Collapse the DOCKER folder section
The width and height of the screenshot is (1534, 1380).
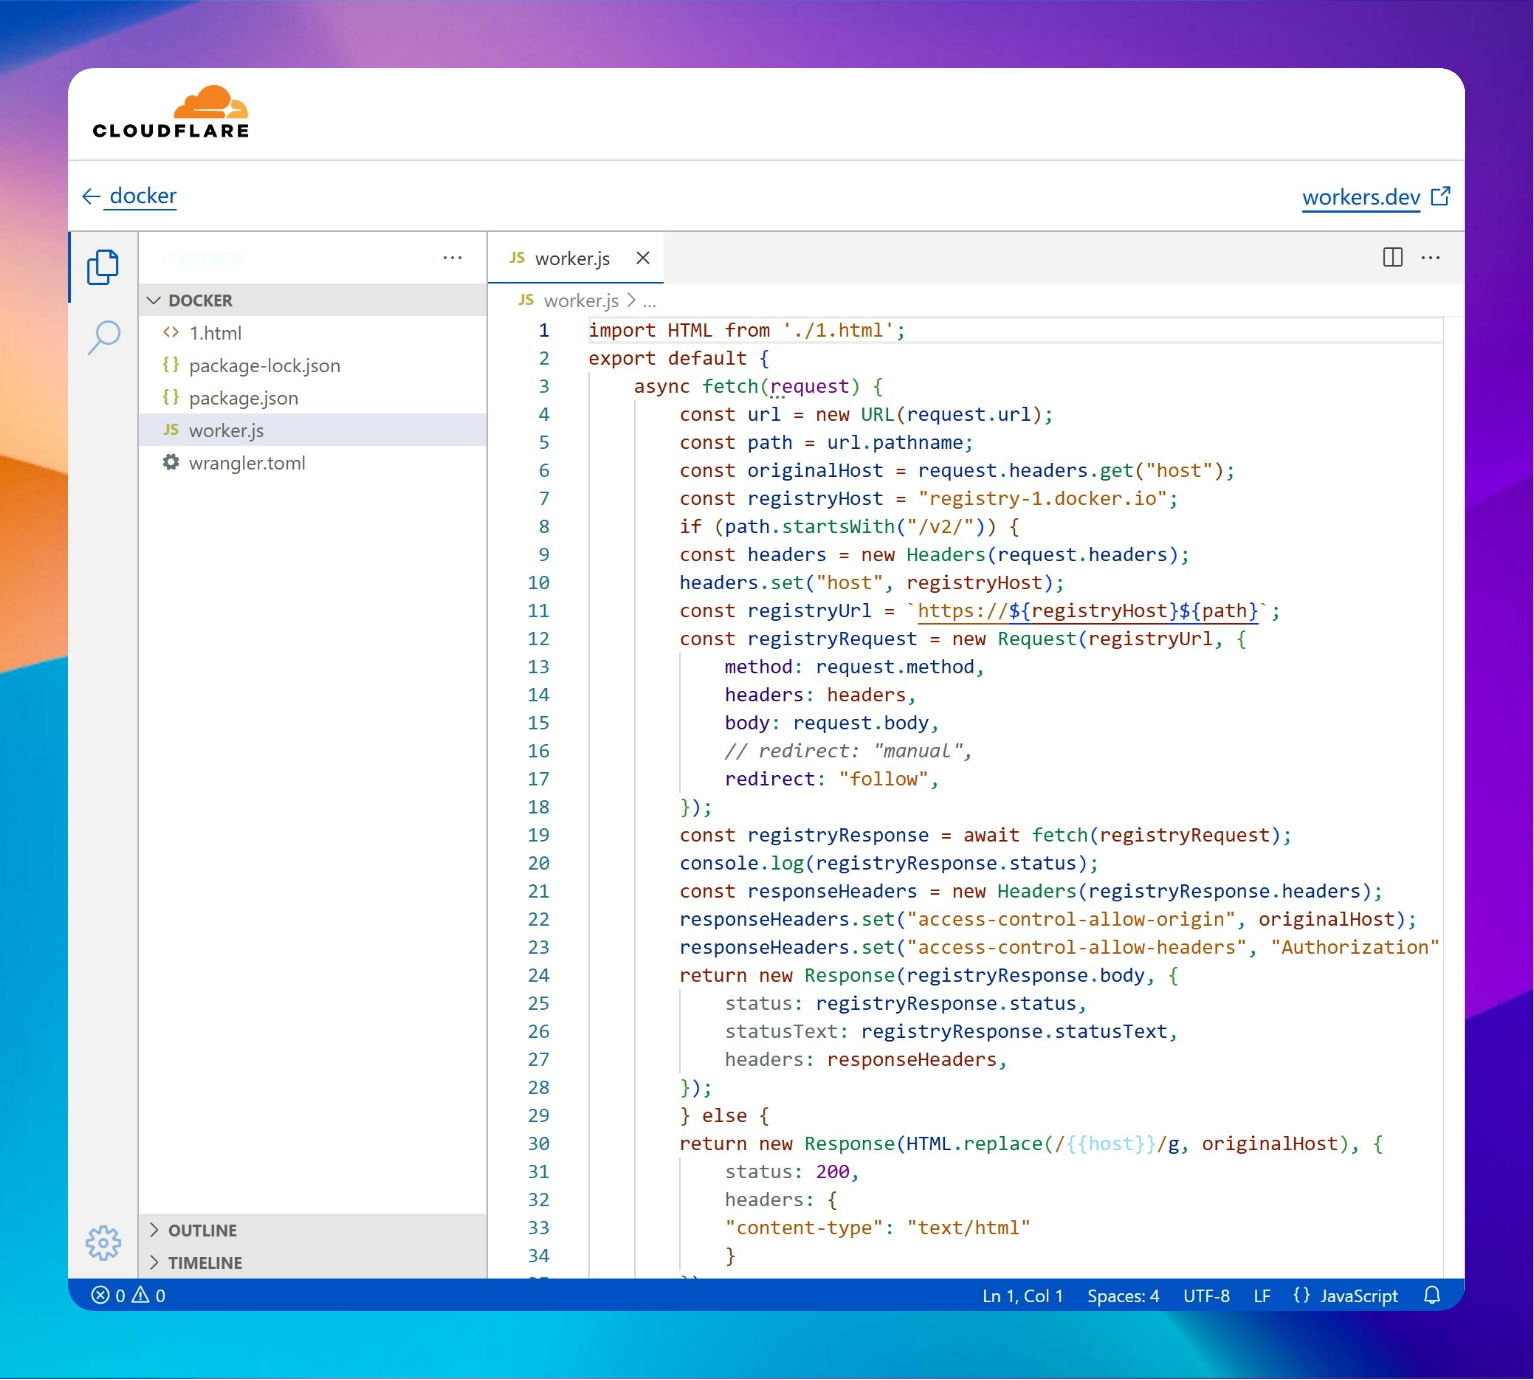312,300
